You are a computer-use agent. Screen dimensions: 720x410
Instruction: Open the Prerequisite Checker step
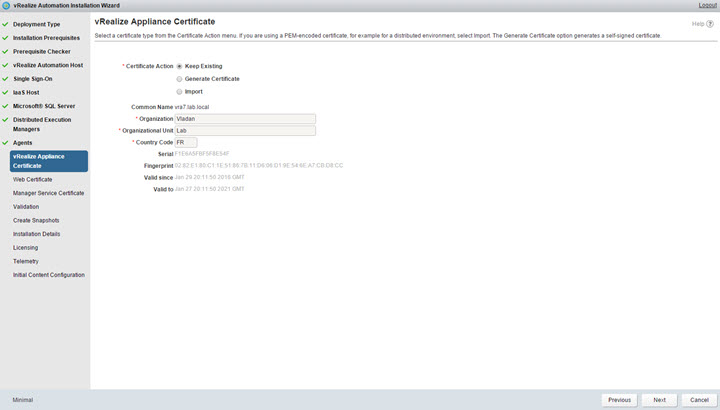(42, 51)
